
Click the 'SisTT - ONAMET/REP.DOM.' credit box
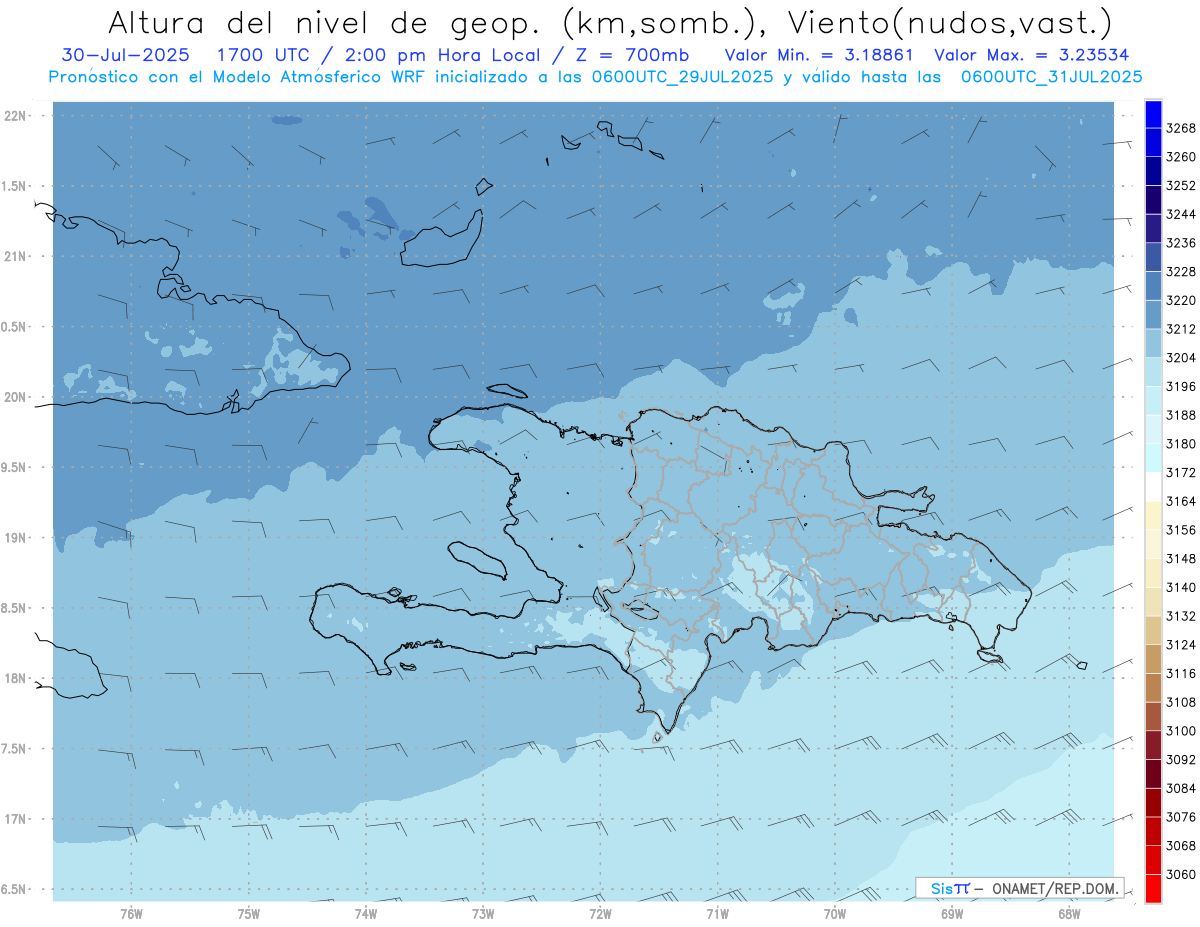[1020, 887]
